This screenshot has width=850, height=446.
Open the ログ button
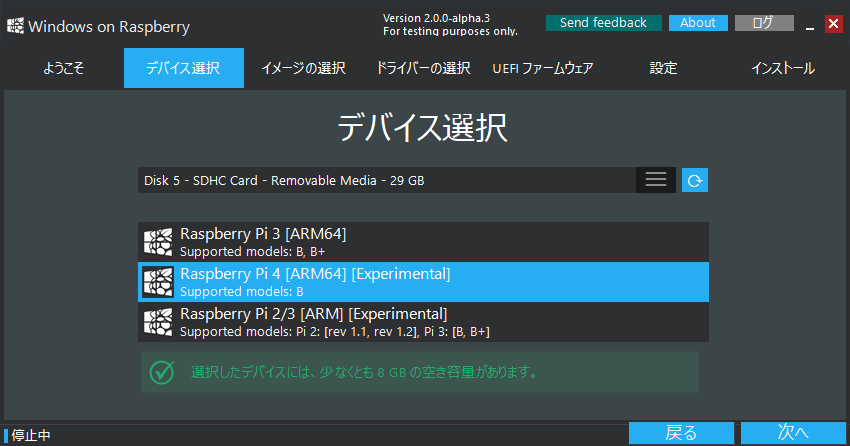[x=764, y=23]
